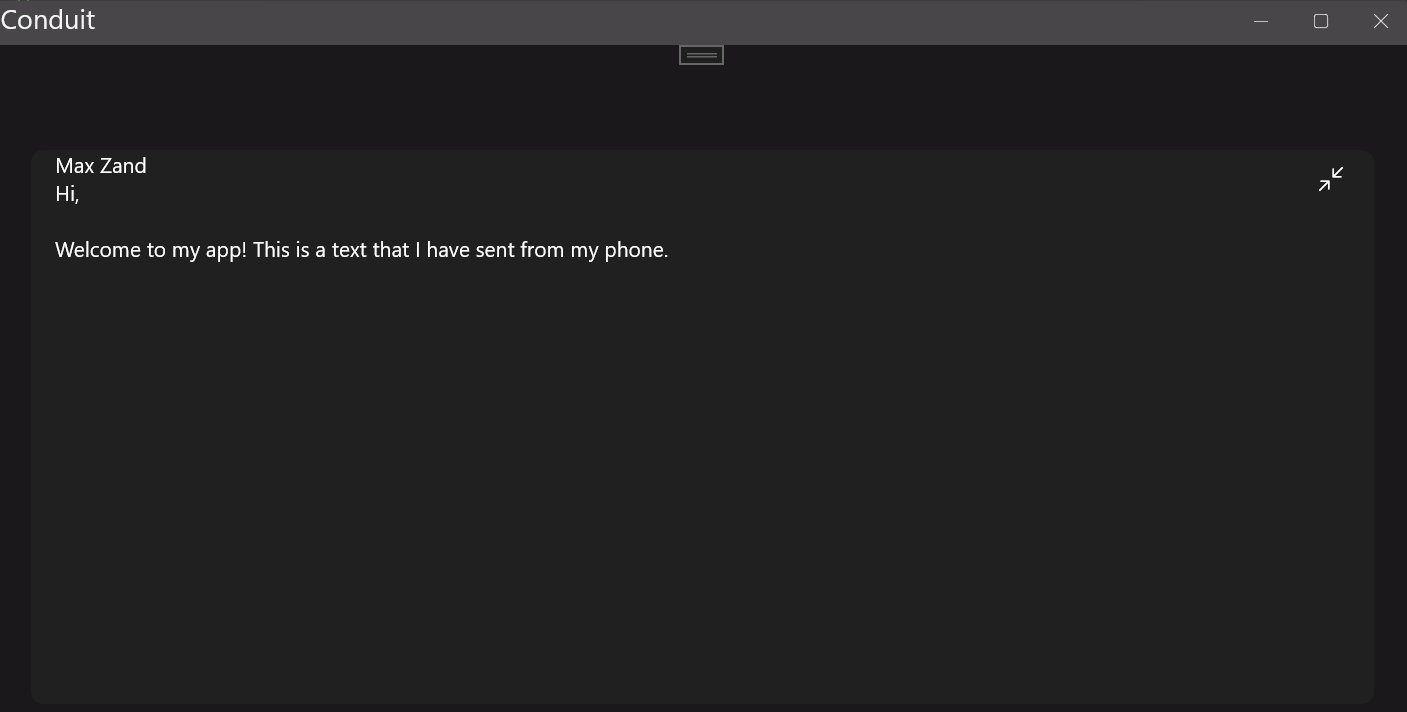The height and width of the screenshot is (712, 1407).
Task: Click the word "have" in the message
Action: click(x=448, y=250)
